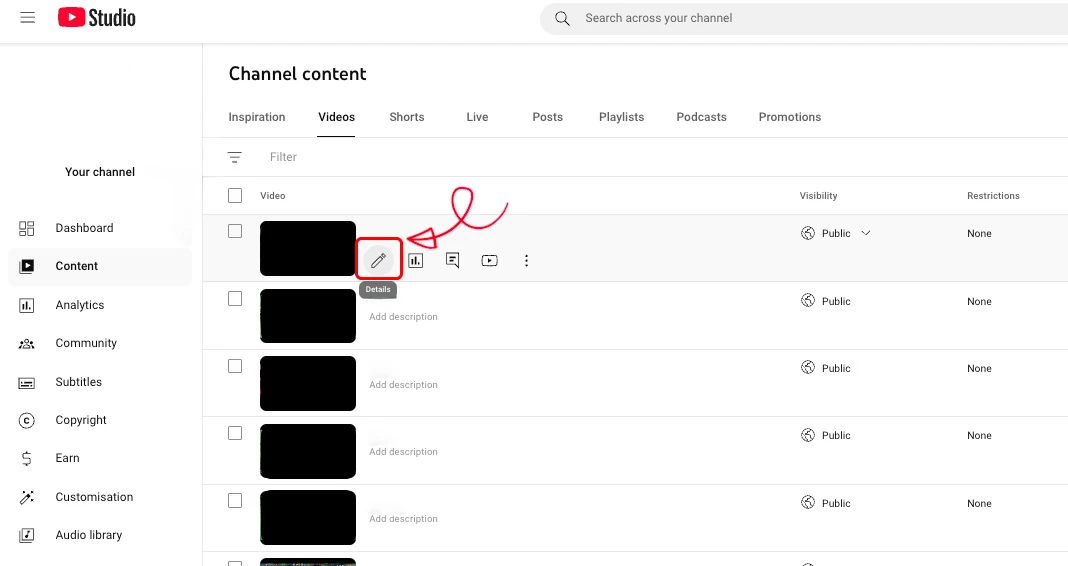Open the third listed video's thumbnail
The image size is (1068, 566).
(x=308, y=383)
